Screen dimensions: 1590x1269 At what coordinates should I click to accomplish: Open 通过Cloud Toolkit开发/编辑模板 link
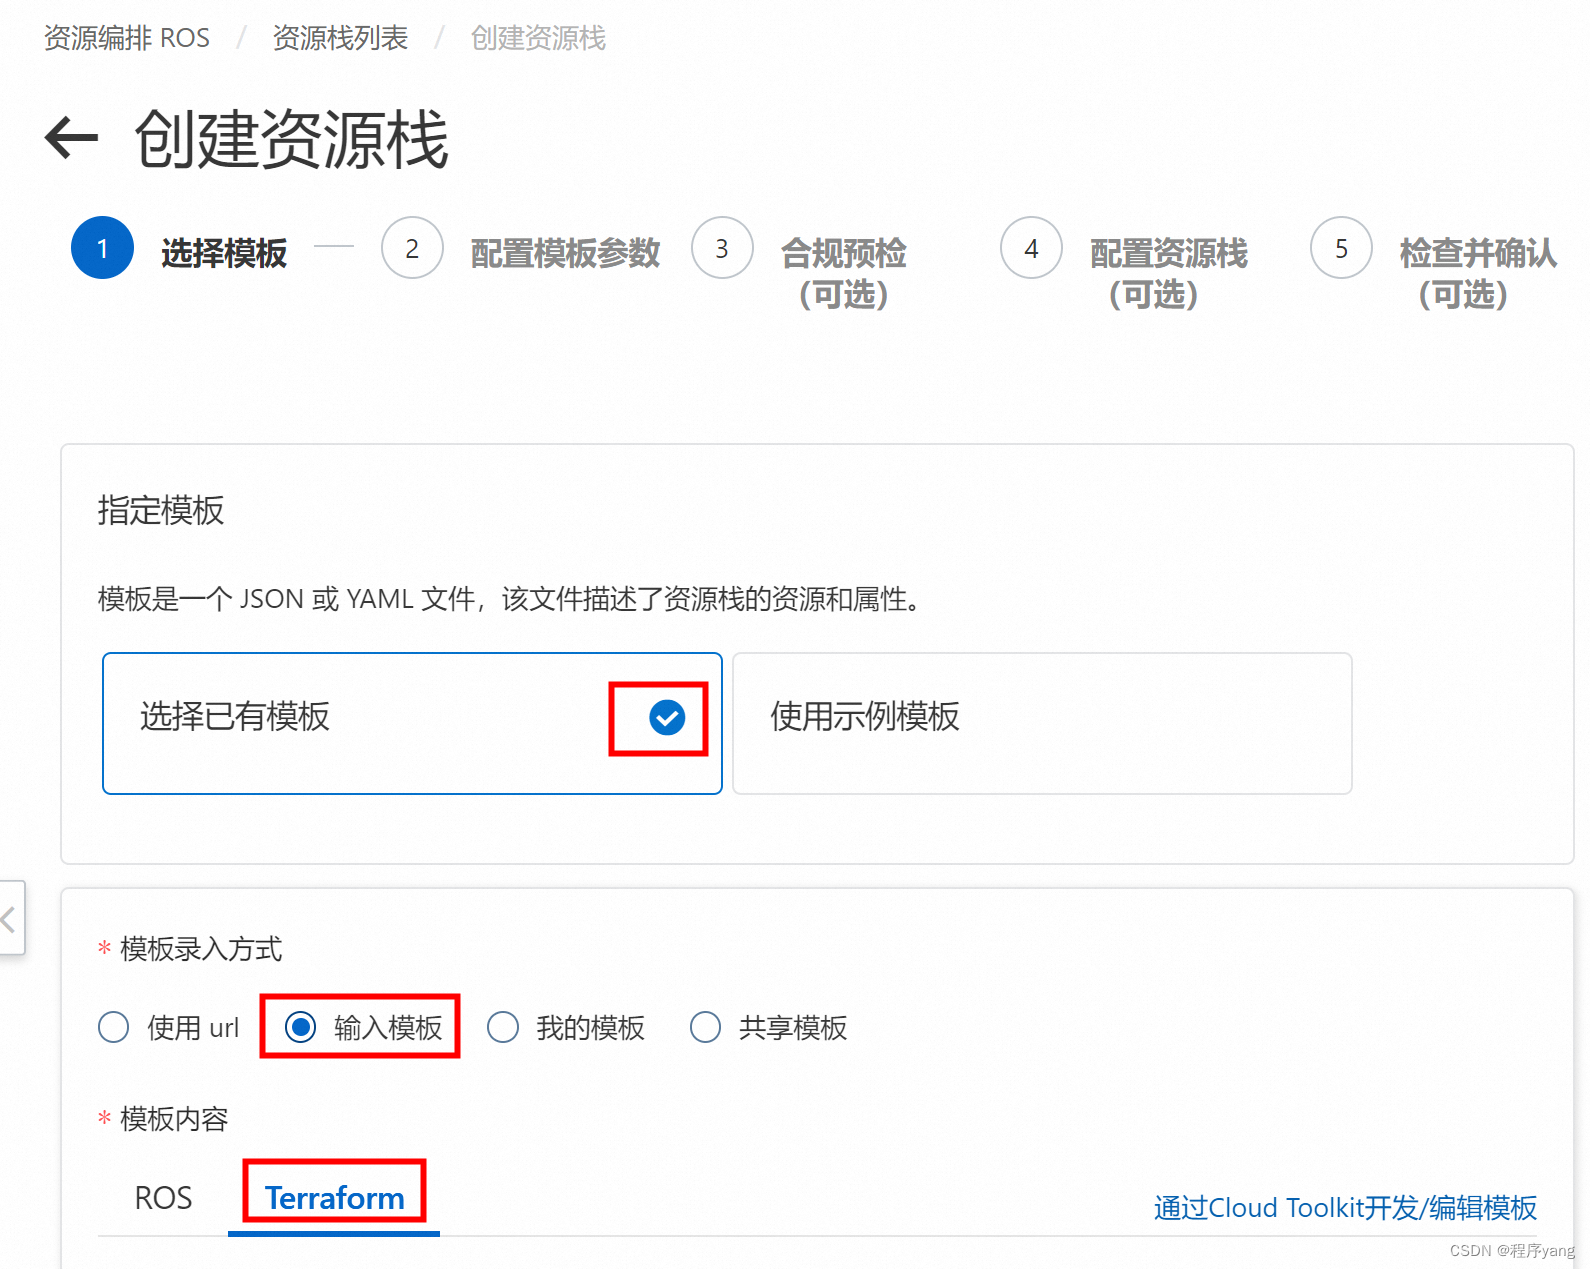point(1345,1207)
